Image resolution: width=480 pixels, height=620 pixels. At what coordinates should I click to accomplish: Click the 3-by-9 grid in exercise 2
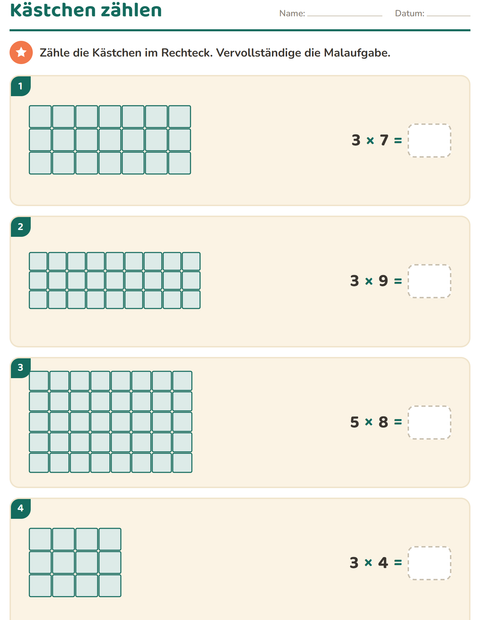pyautogui.click(x=115, y=281)
